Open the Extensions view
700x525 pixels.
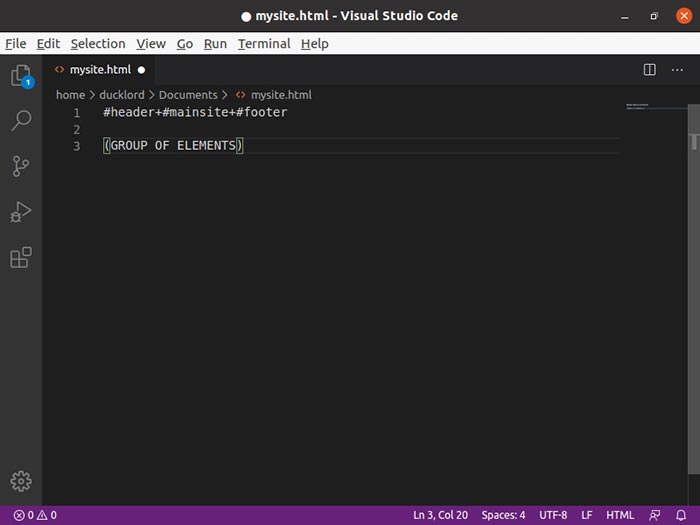tap(21, 258)
